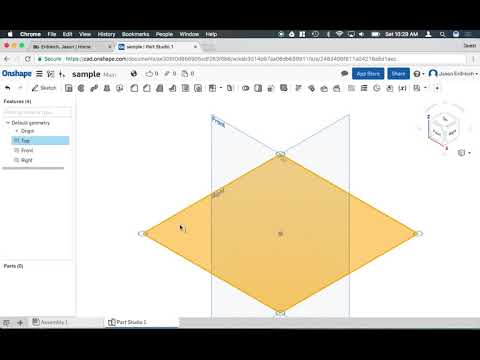Click the plus icon to insert new tab
The height and width of the screenshot is (360, 480).
click(x=20, y=322)
